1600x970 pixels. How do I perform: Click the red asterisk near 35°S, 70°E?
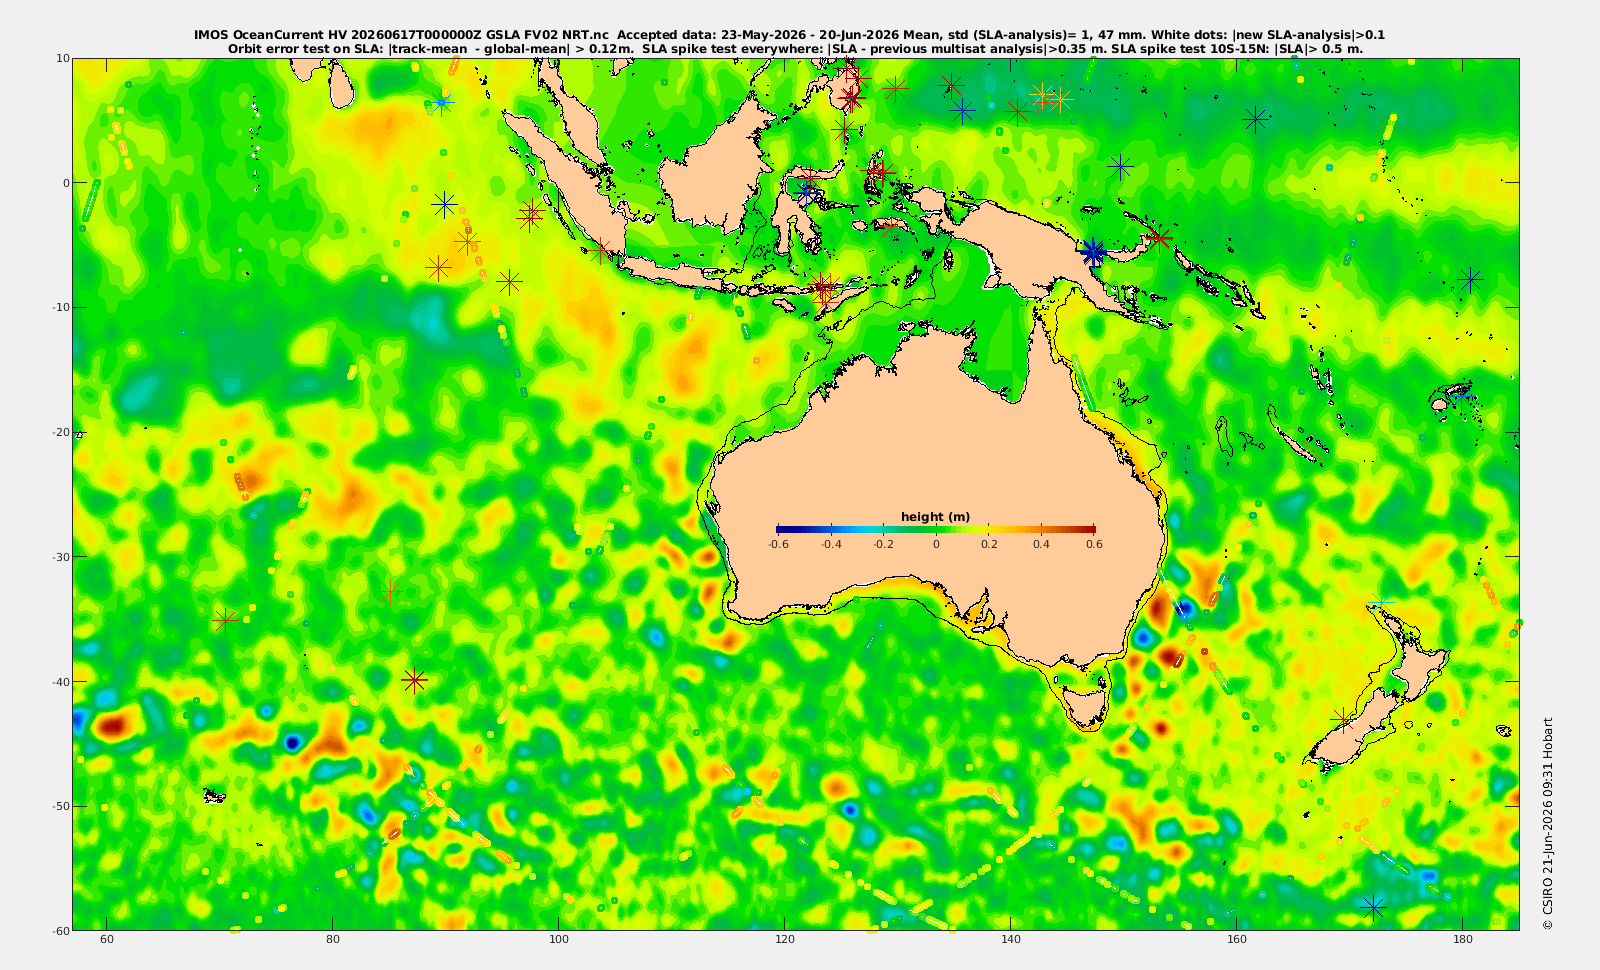click(225, 620)
